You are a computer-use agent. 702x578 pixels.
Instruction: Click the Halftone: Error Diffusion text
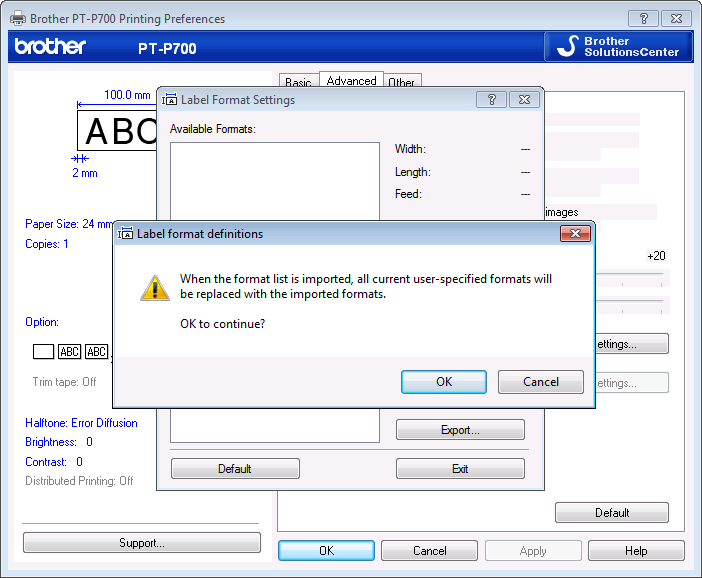(81, 423)
